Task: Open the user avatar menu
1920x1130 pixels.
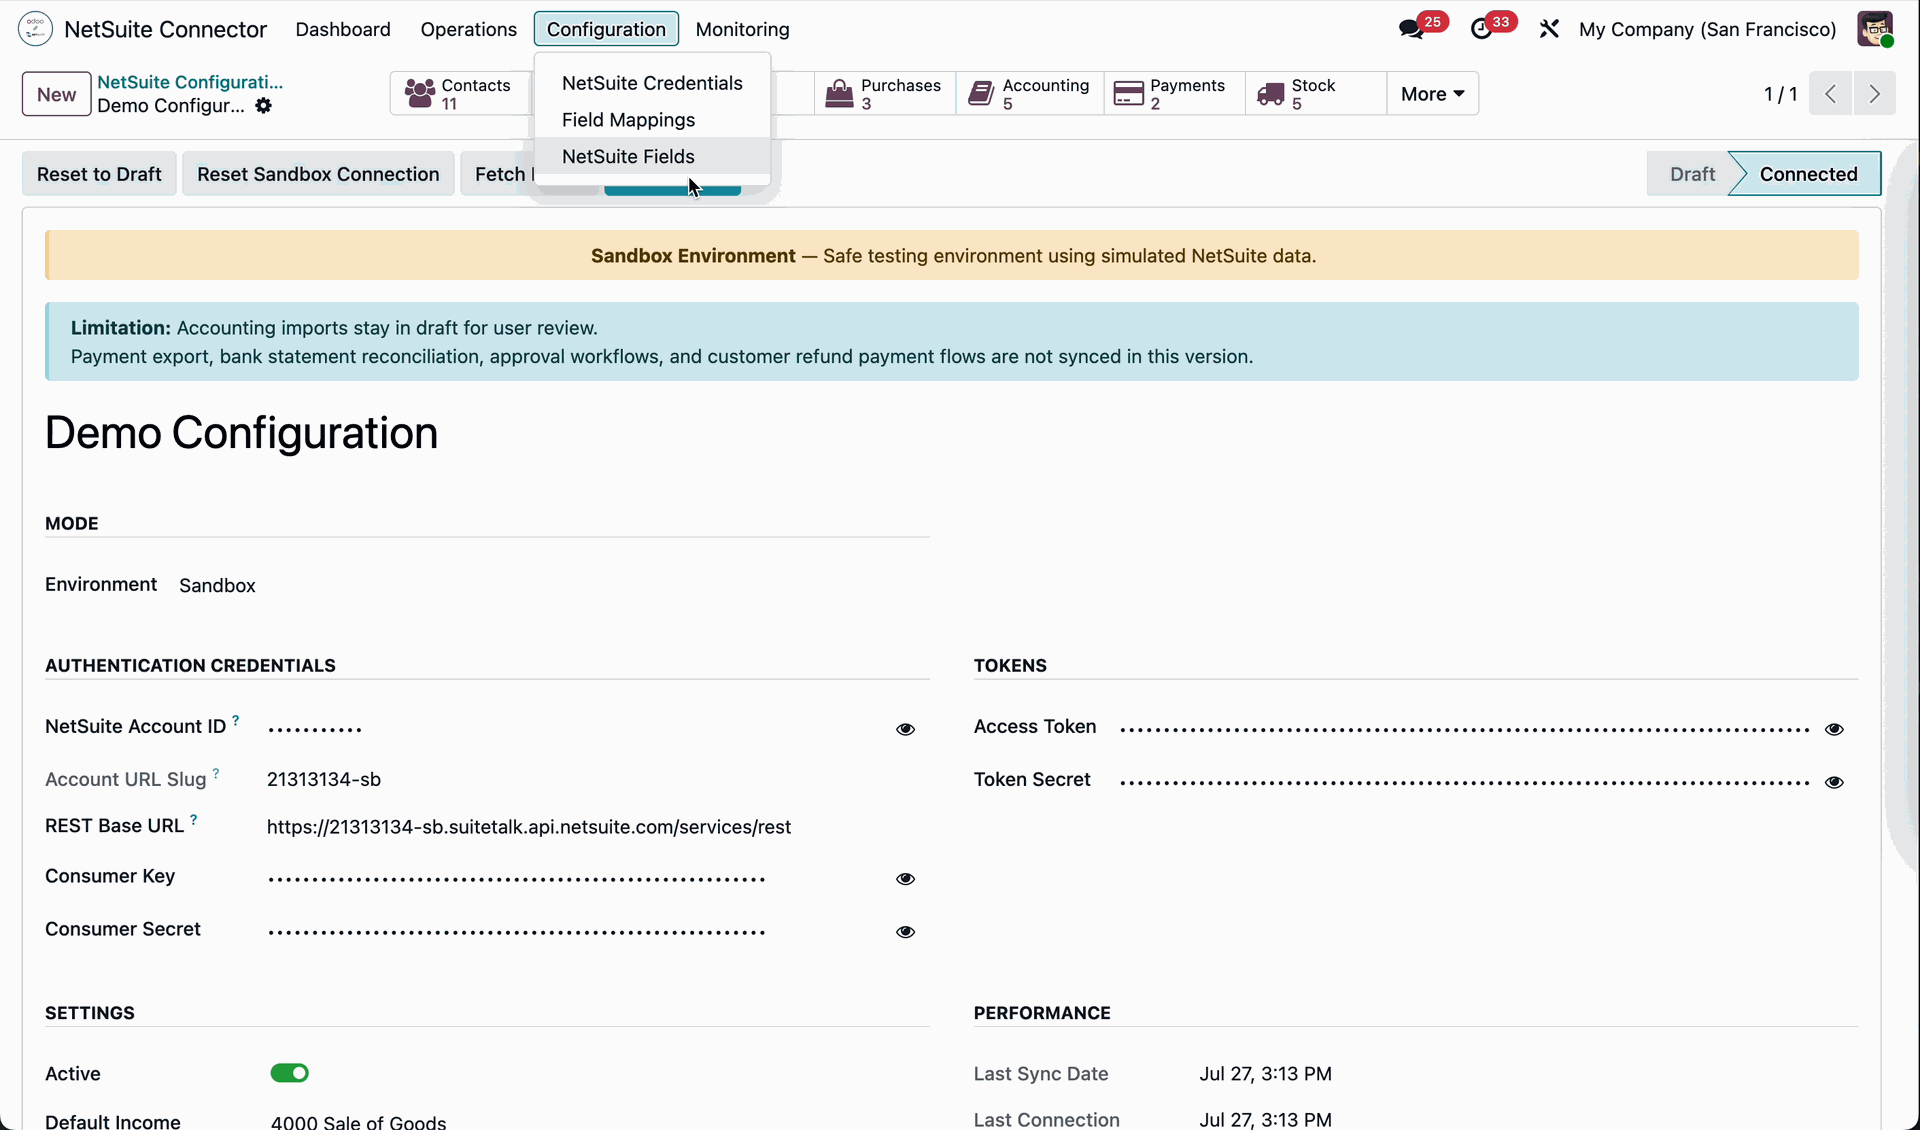Action: pyautogui.click(x=1875, y=29)
